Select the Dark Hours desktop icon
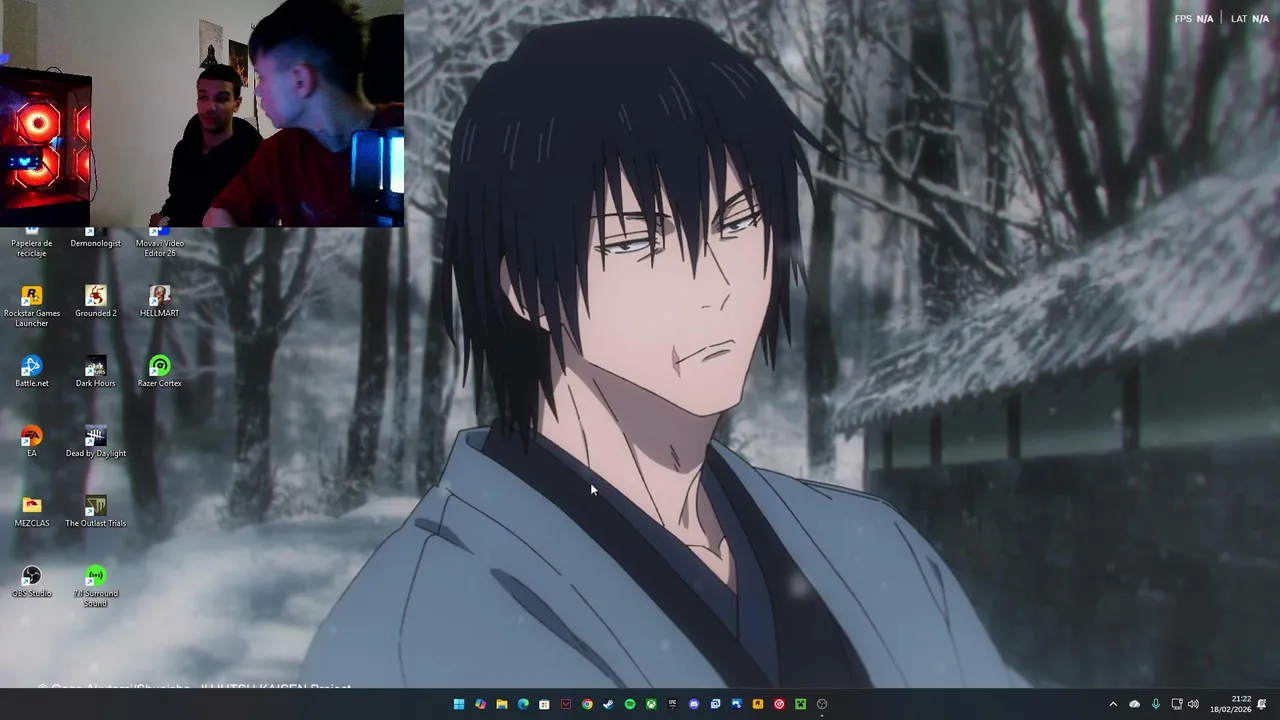The image size is (1280, 720). pos(96,371)
